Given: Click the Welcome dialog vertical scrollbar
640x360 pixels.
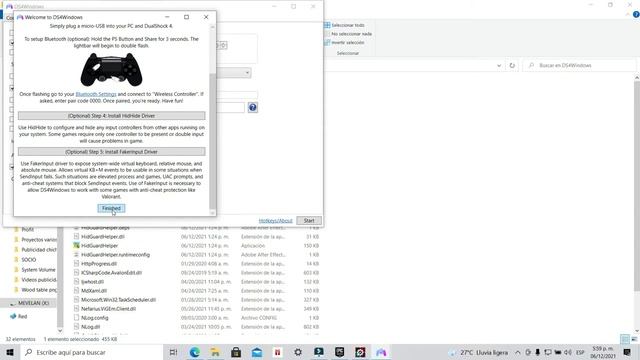Looking at the screenshot, I should 212,141.
